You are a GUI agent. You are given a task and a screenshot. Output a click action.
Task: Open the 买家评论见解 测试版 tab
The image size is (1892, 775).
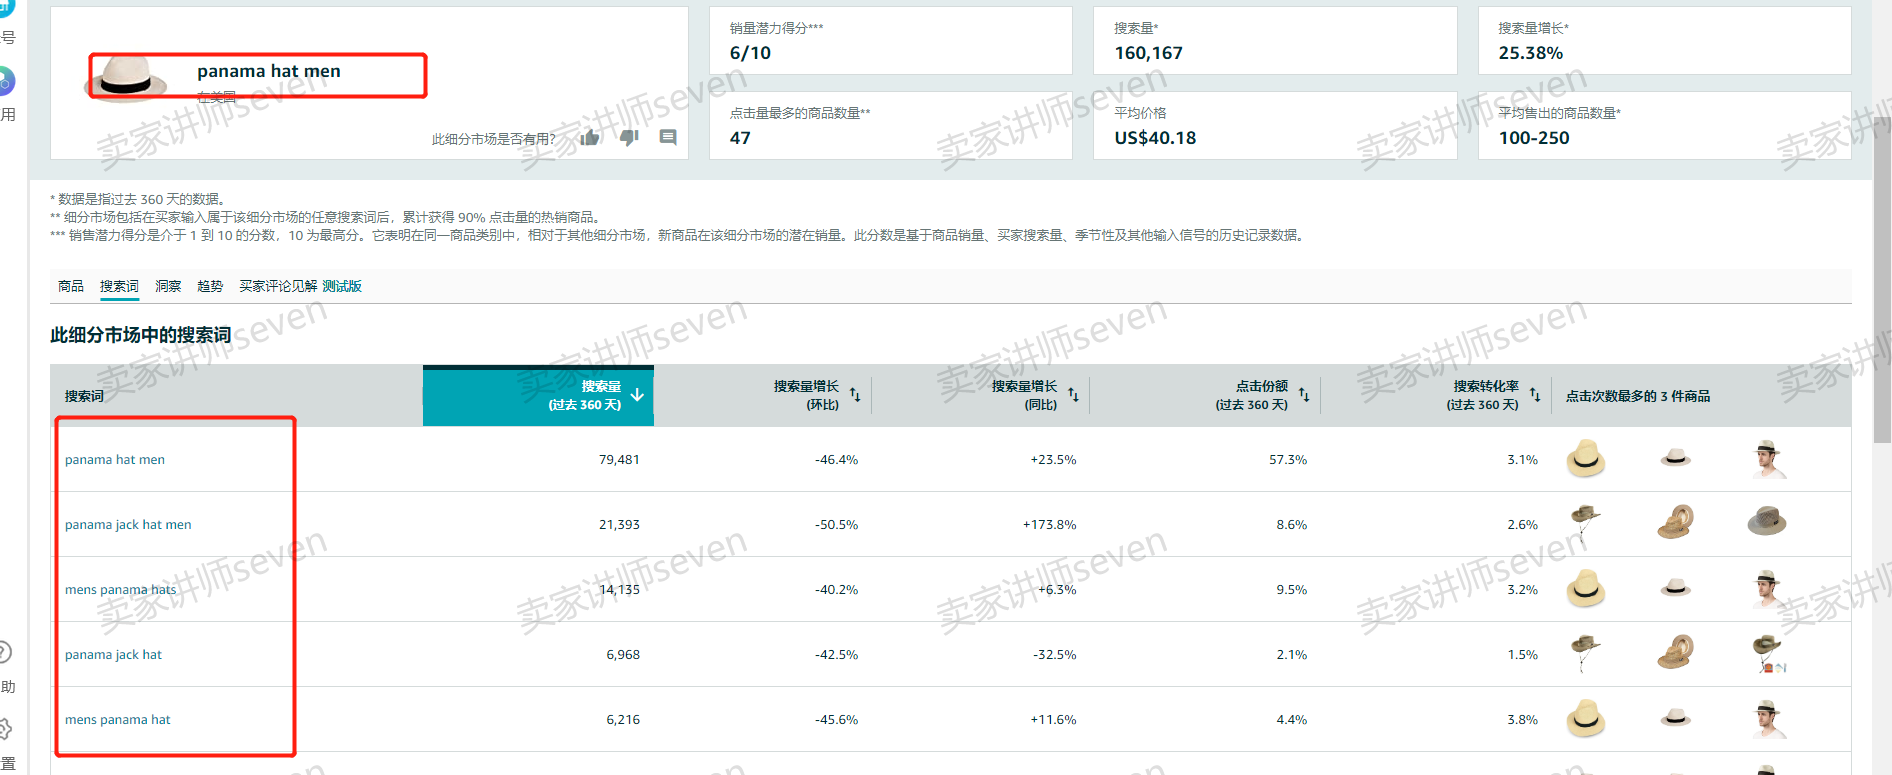(300, 286)
